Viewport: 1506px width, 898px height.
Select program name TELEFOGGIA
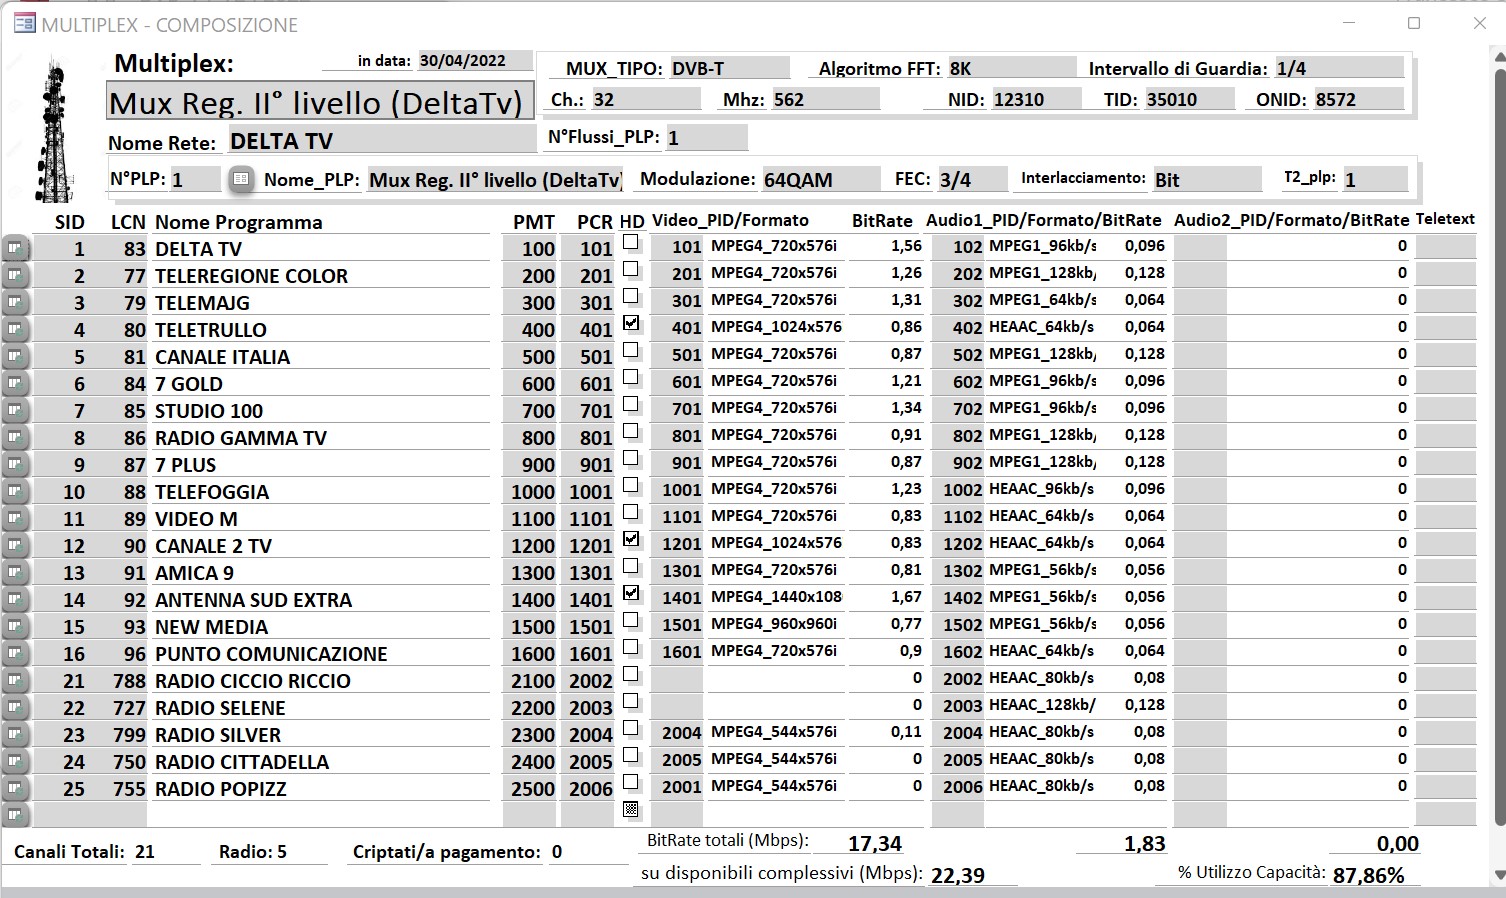[x=212, y=492]
